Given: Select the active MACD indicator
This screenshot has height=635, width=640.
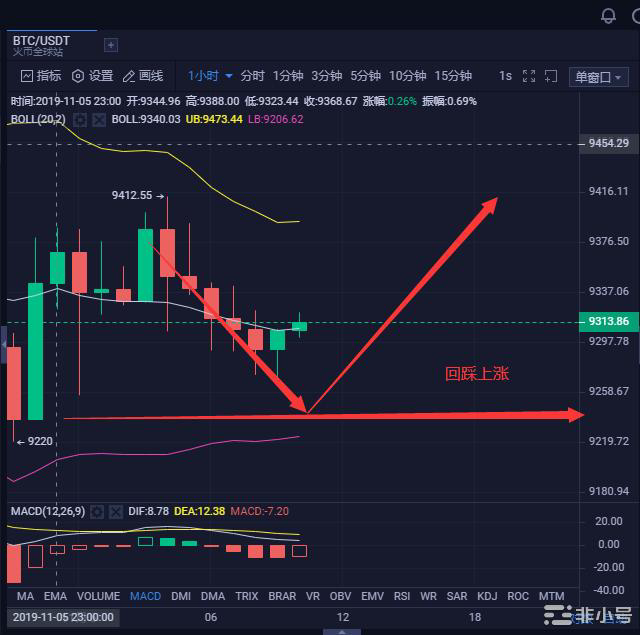Looking at the screenshot, I should click(x=145, y=596).
